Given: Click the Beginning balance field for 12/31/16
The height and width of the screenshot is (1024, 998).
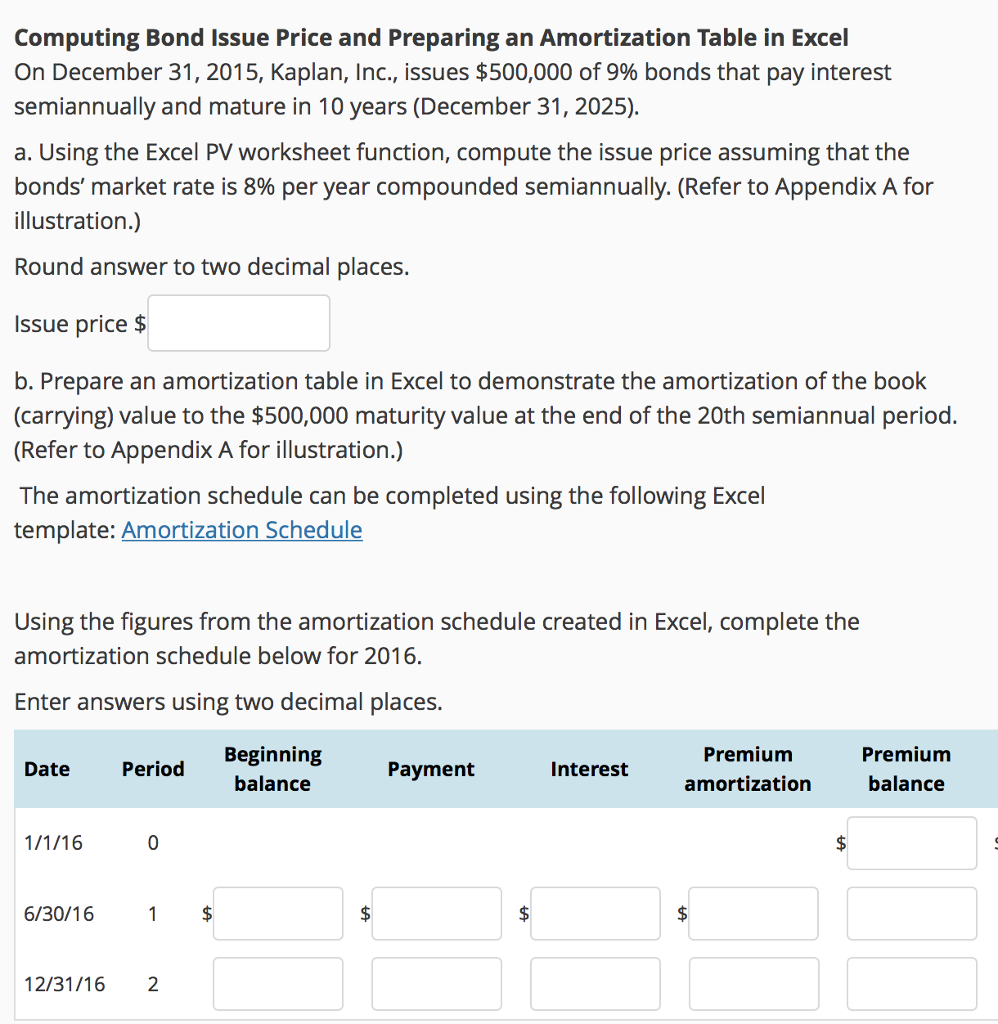Looking at the screenshot, I should point(277,983).
